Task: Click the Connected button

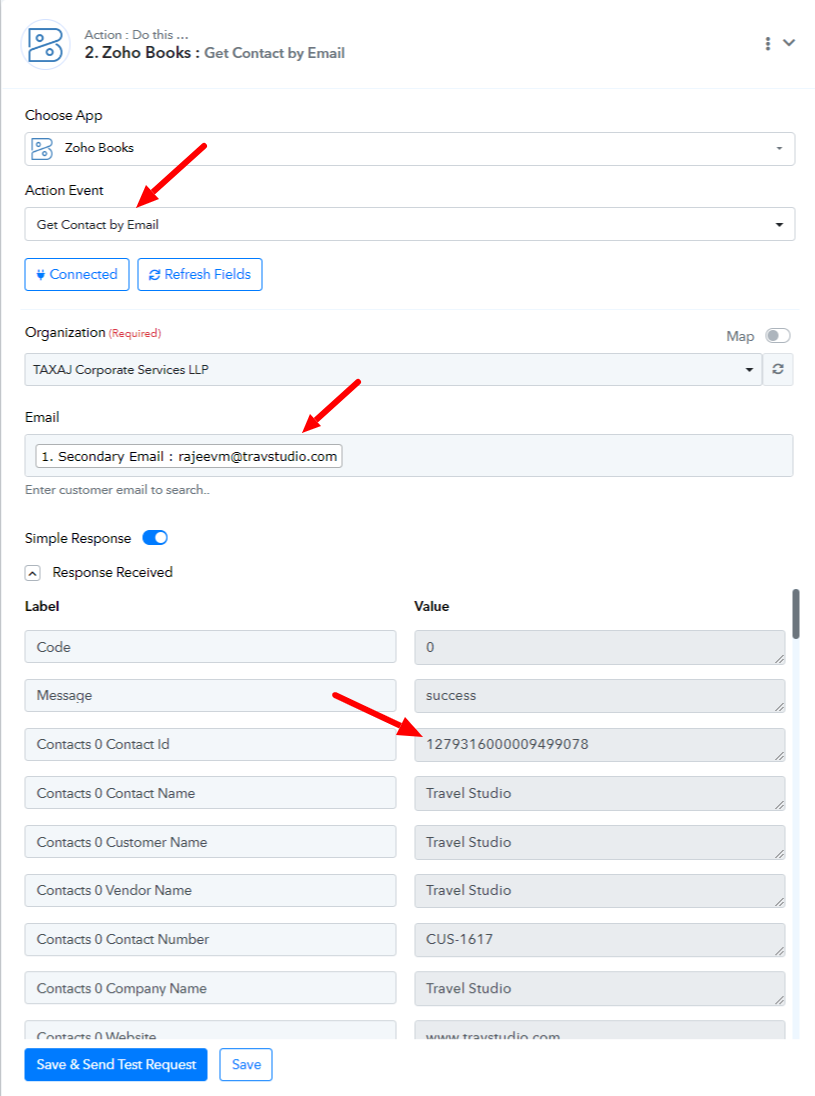Action: click(x=77, y=274)
